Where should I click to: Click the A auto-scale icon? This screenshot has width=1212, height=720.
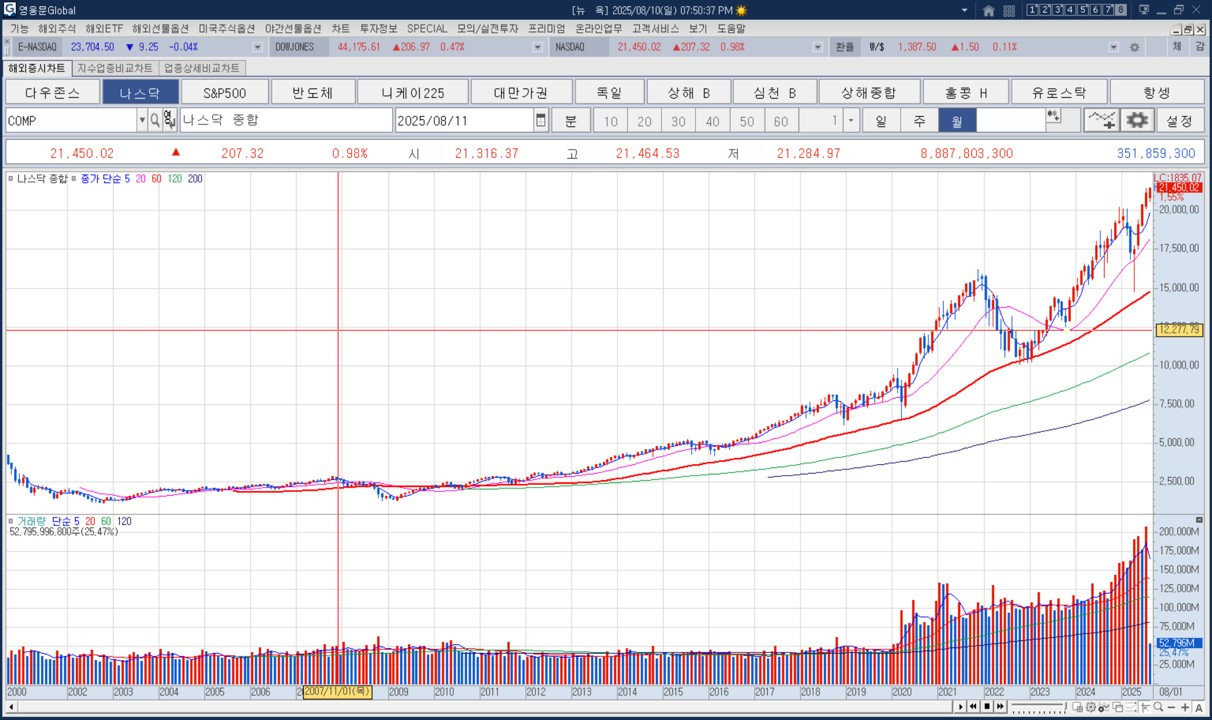[x=1199, y=706]
